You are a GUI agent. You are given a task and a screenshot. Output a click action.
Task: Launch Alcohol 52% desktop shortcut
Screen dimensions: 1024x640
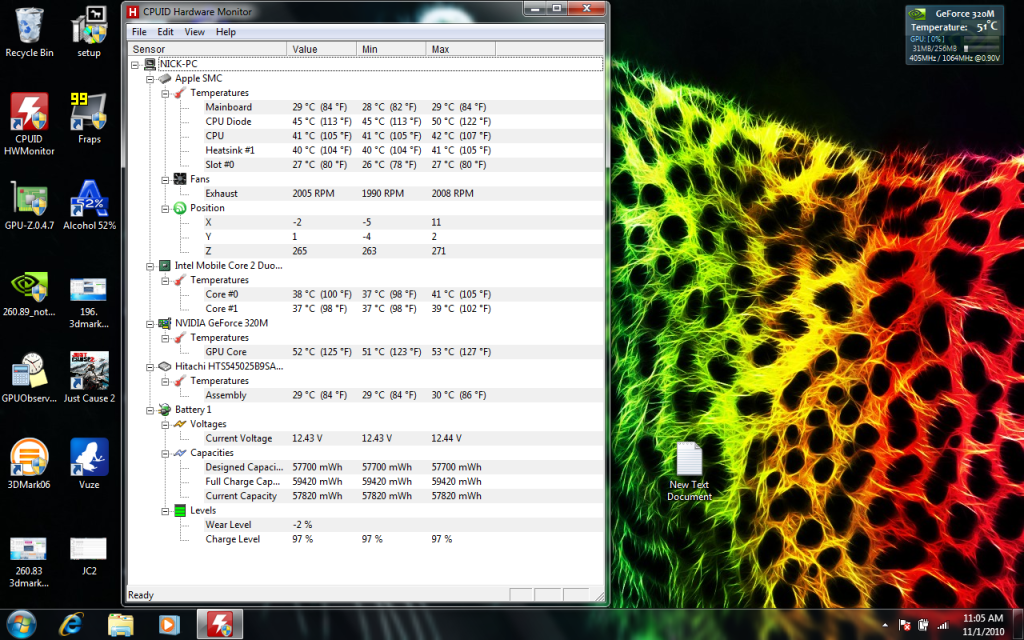[89, 205]
